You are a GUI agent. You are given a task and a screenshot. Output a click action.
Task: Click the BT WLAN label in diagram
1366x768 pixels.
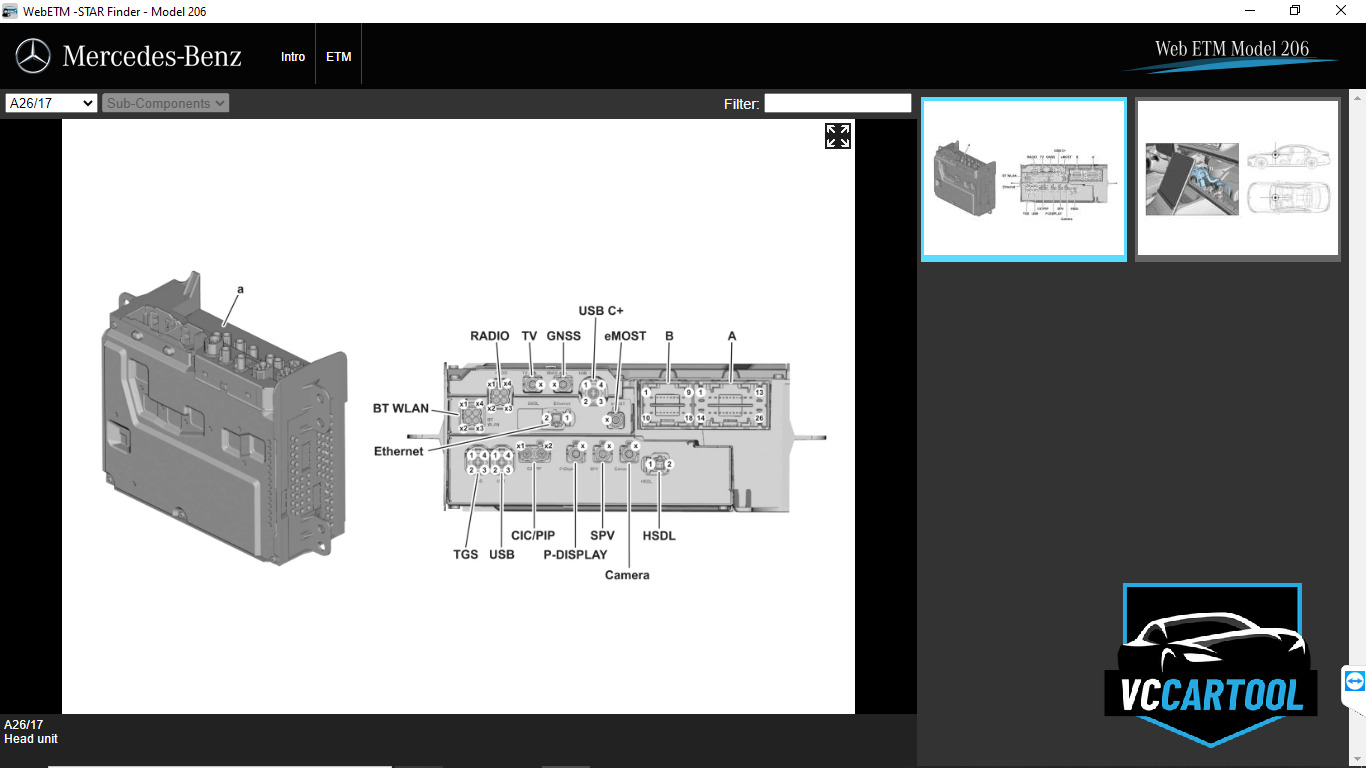[401, 408]
